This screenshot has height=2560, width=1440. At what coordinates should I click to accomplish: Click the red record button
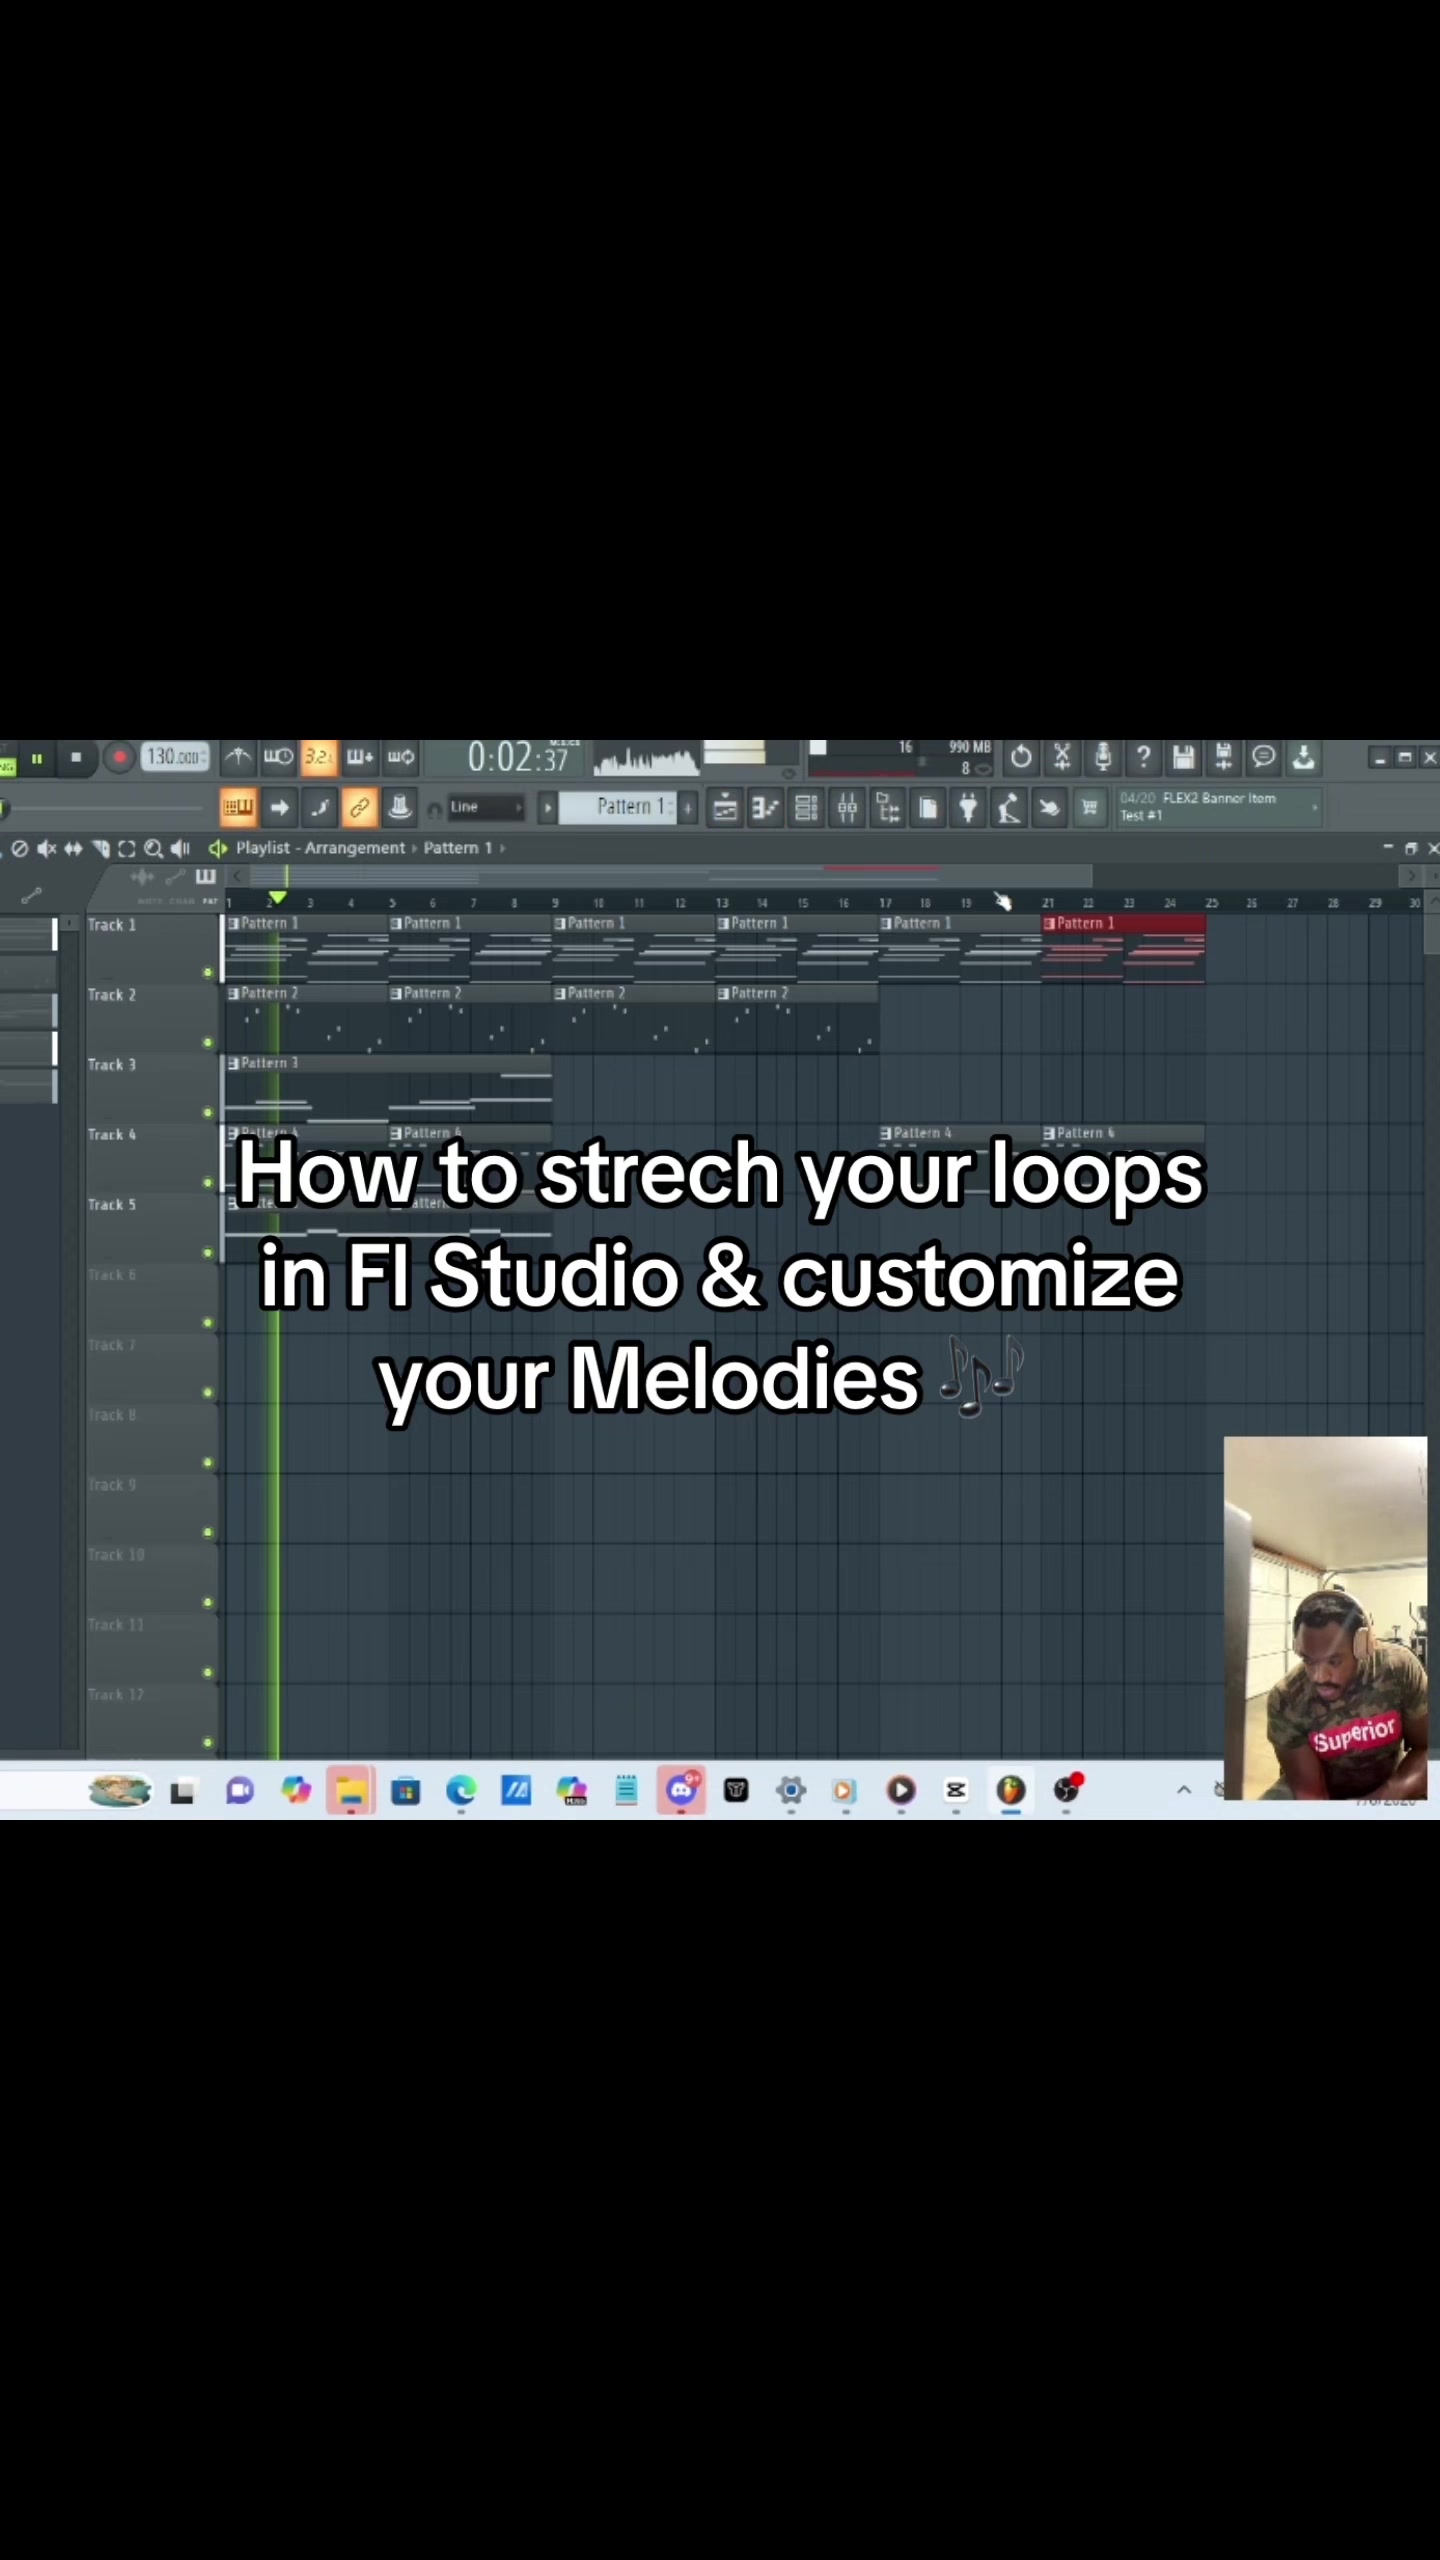click(119, 758)
